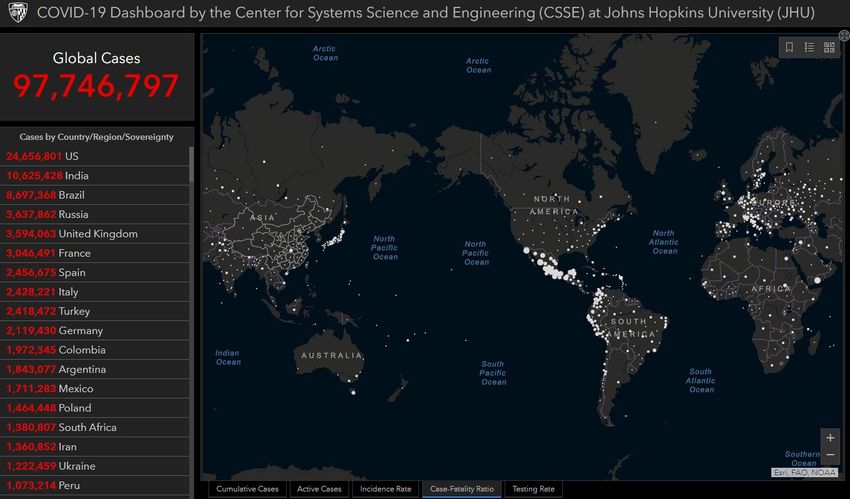Select the US row in the country list
850x499 pixels.
[x=94, y=156]
